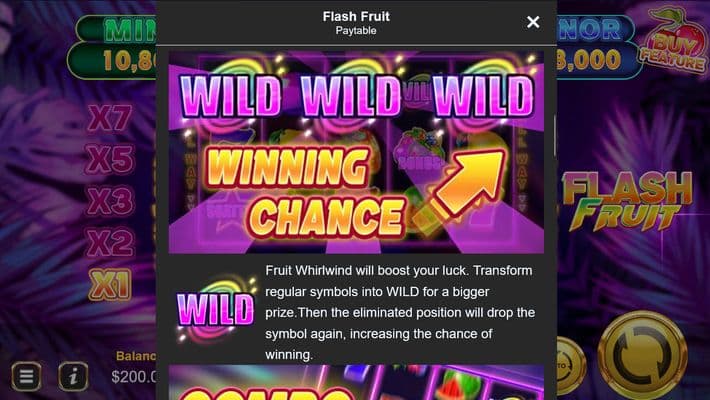Image resolution: width=710 pixels, height=400 pixels.
Task: Open the info button
Action: [x=73, y=376]
